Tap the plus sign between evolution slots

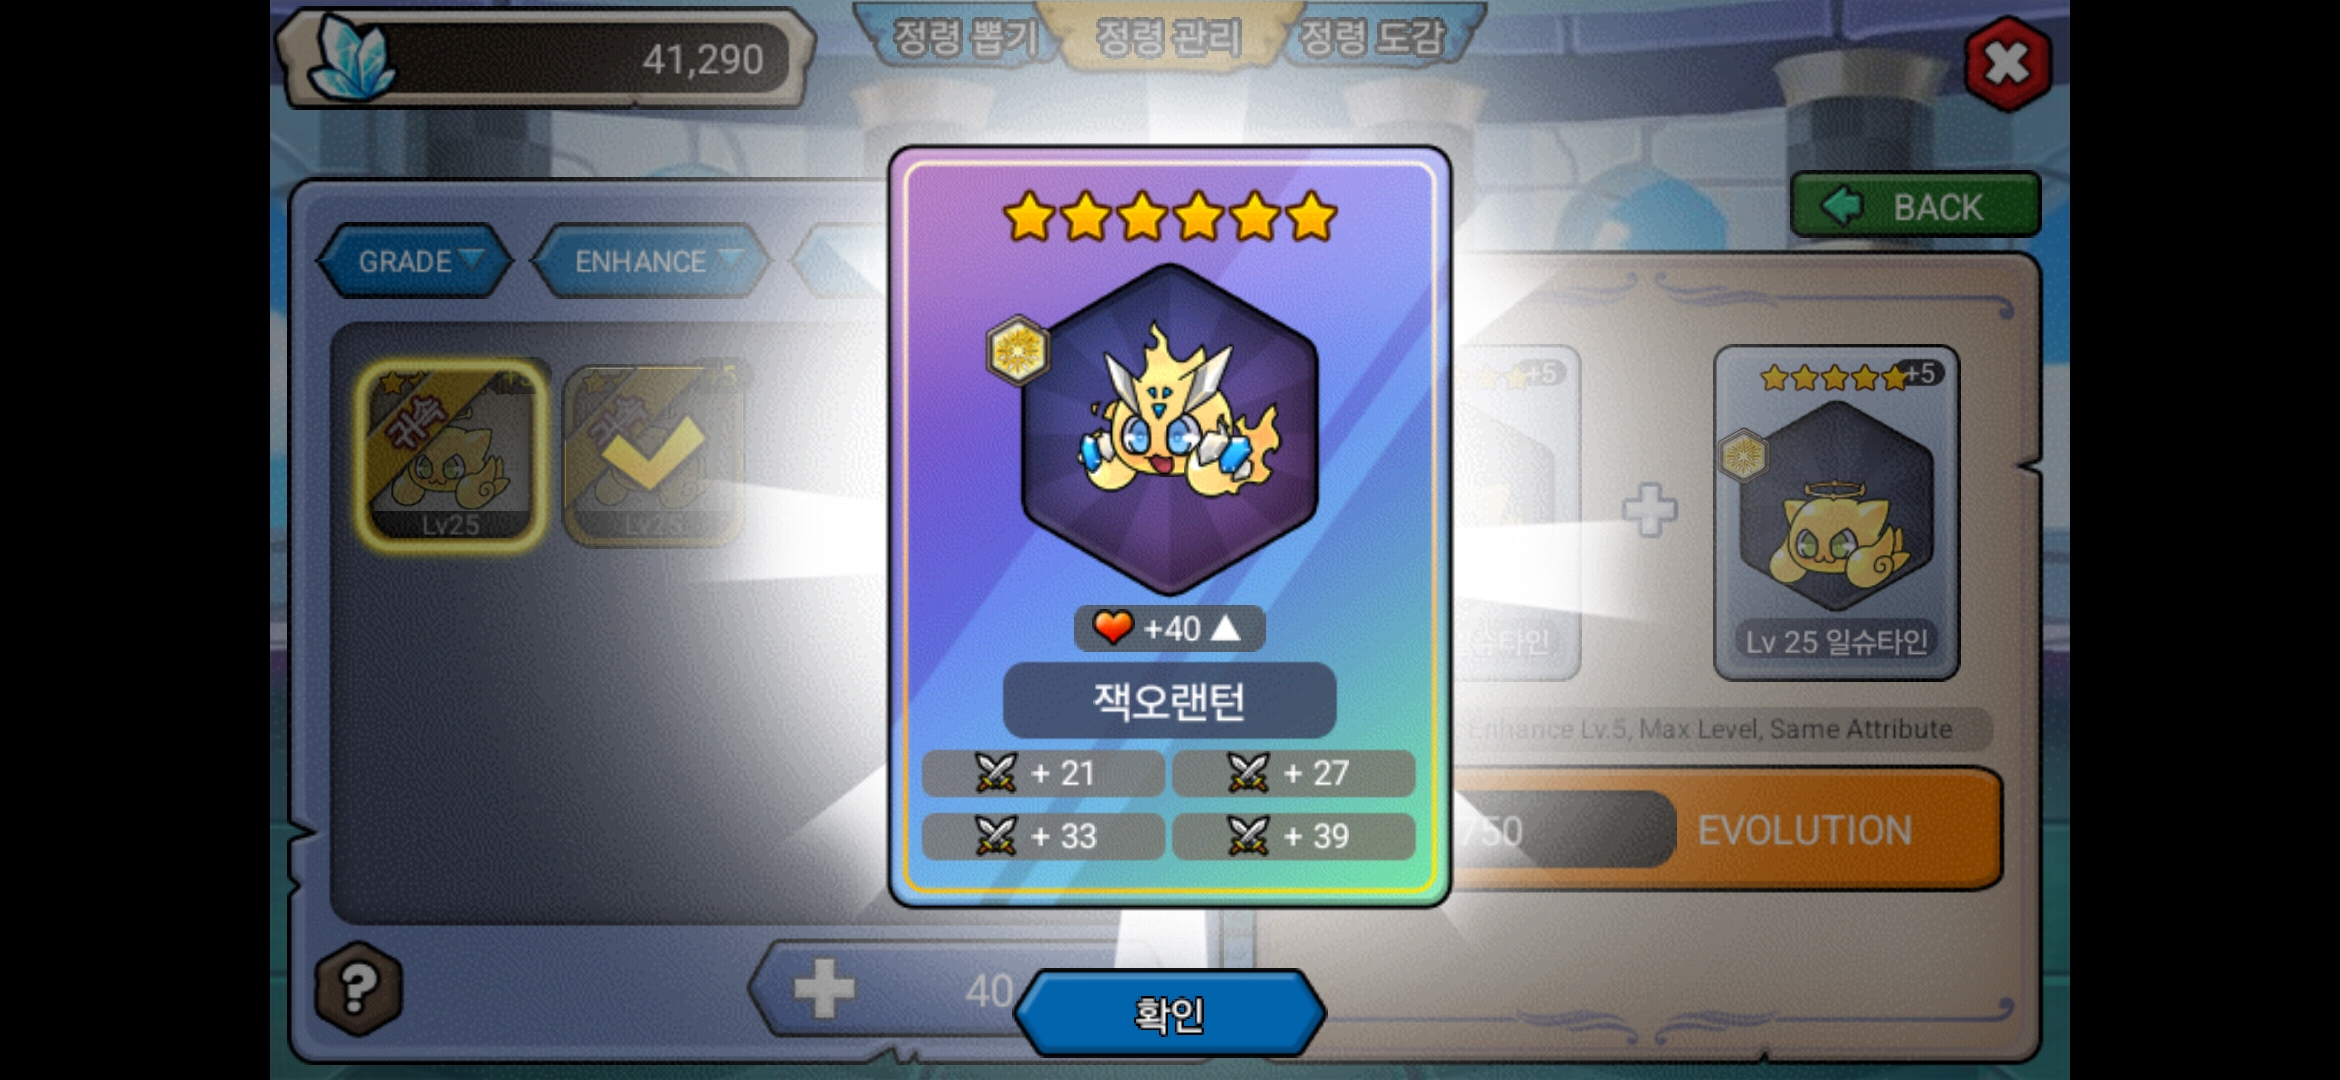(x=1649, y=510)
